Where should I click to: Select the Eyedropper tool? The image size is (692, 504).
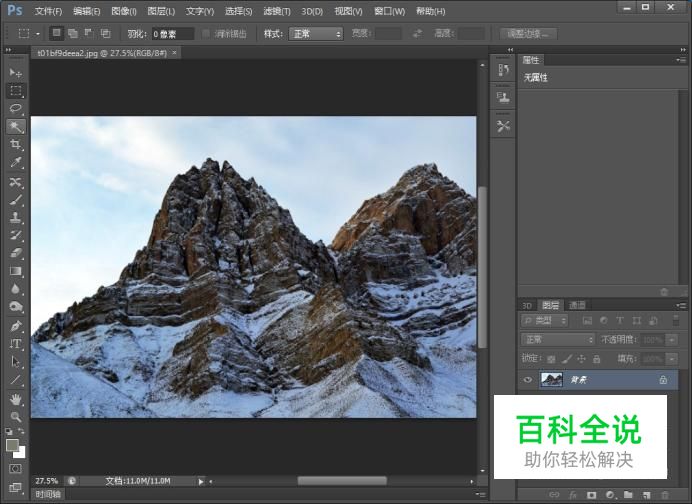click(16, 162)
